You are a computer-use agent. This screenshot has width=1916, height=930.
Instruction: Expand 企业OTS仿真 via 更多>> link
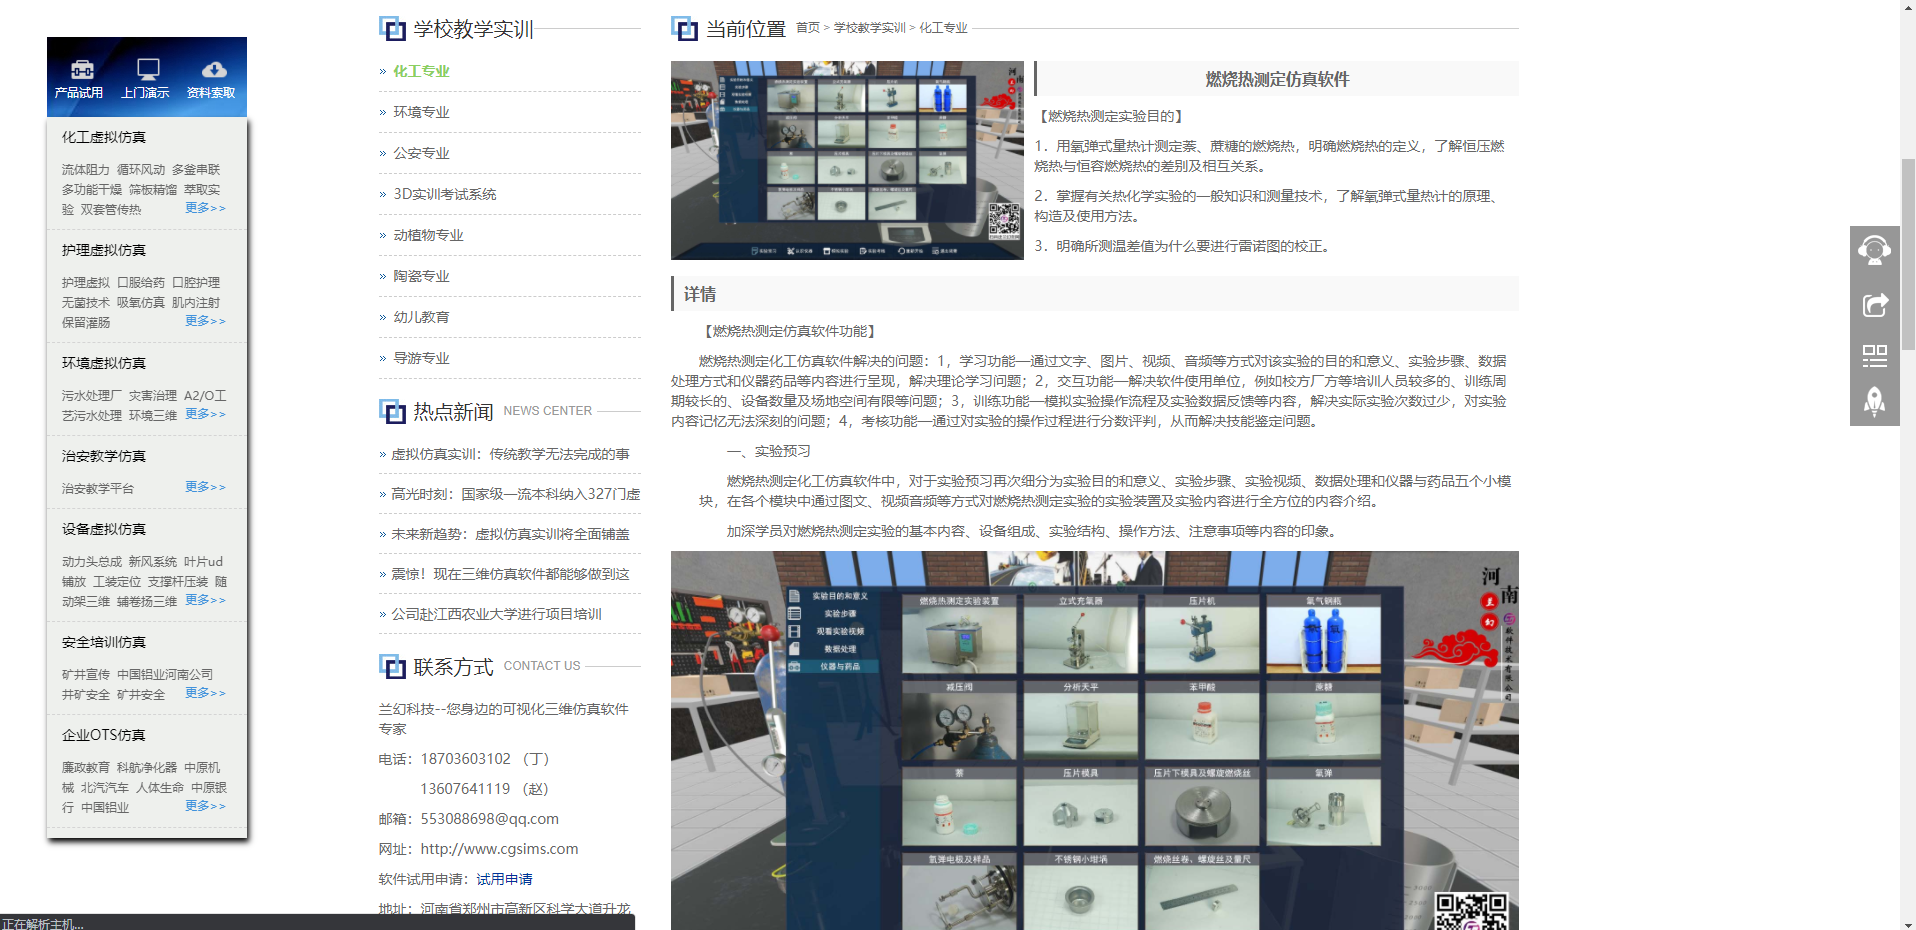pos(205,806)
